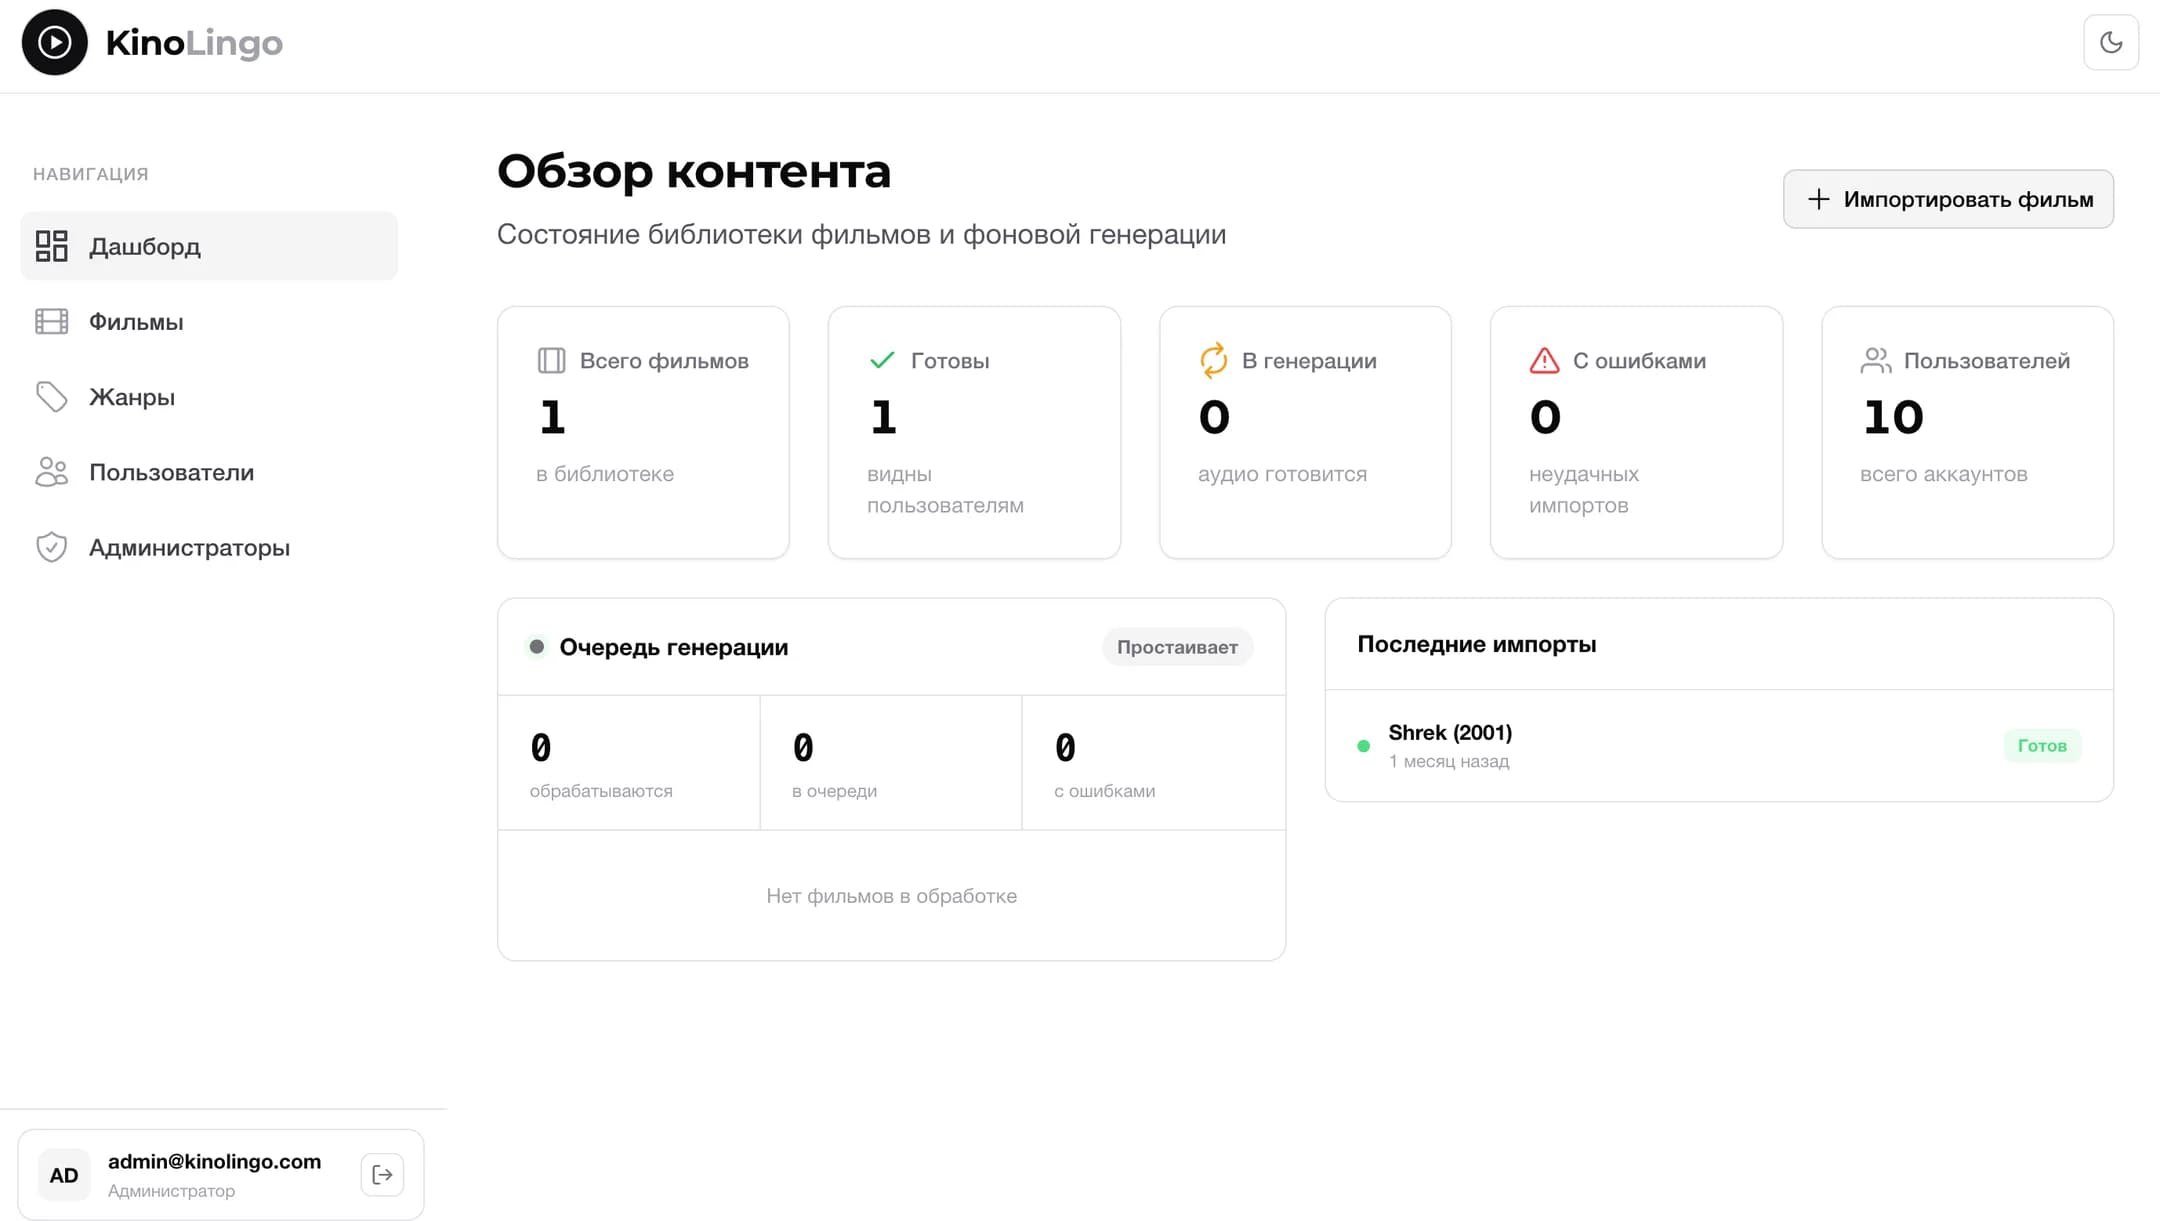Viewport: 2160px width, 1221px height.
Task: Click Нет фильмов в обработке message
Action: [891, 896]
